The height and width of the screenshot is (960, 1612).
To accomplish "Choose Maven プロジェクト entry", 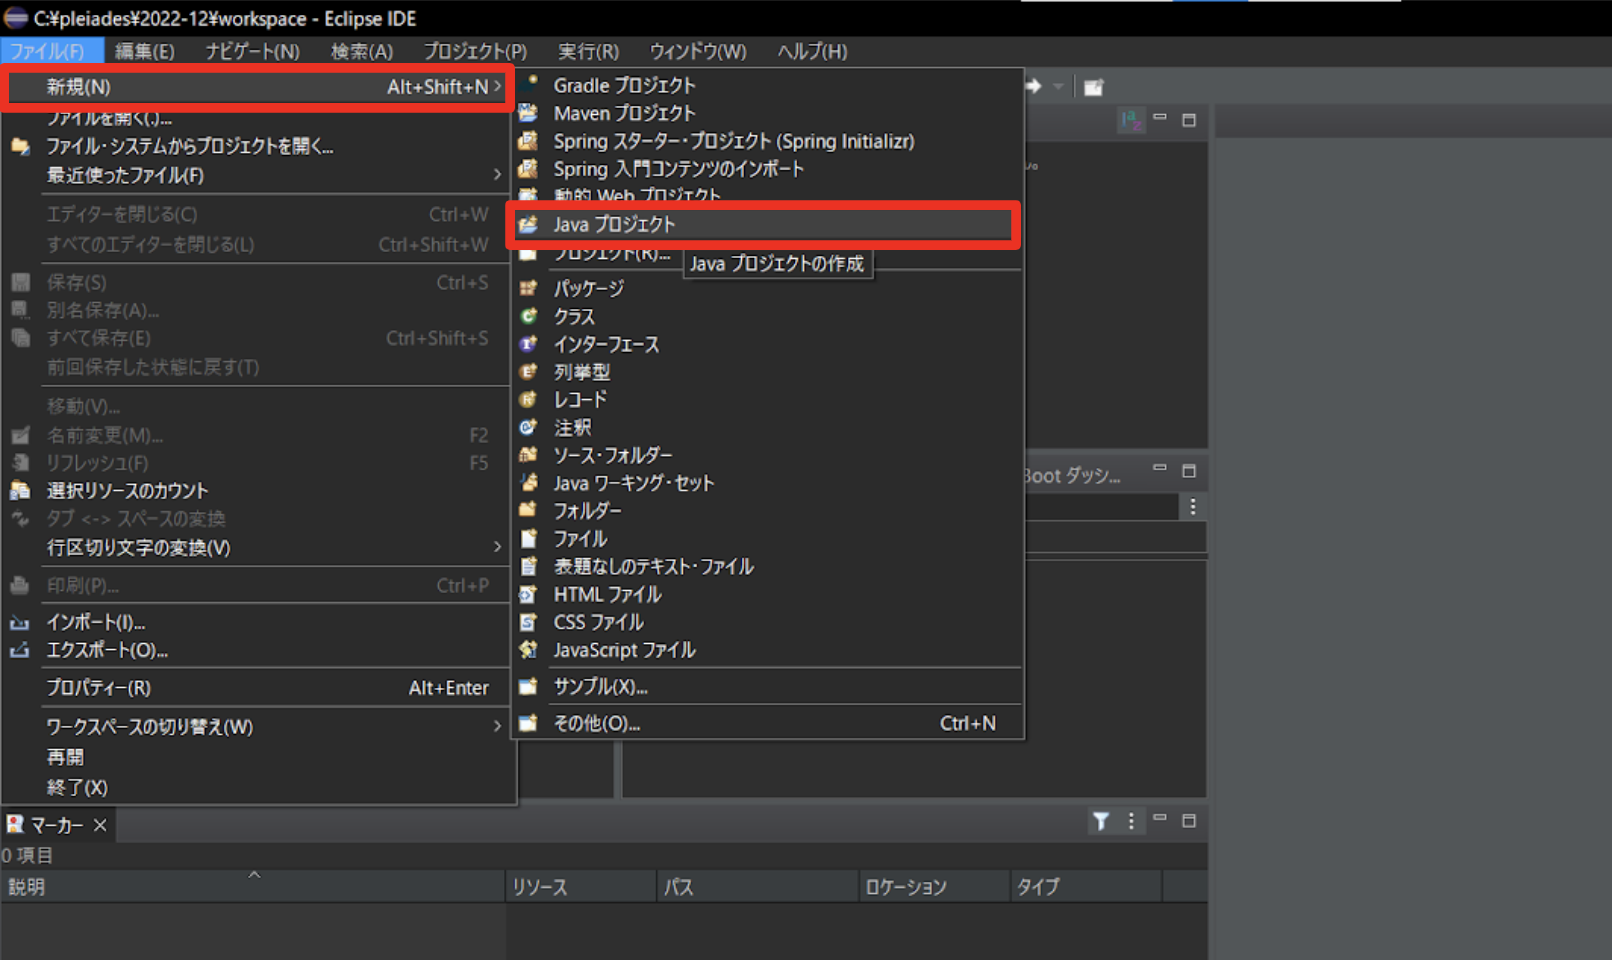I will point(767,113).
